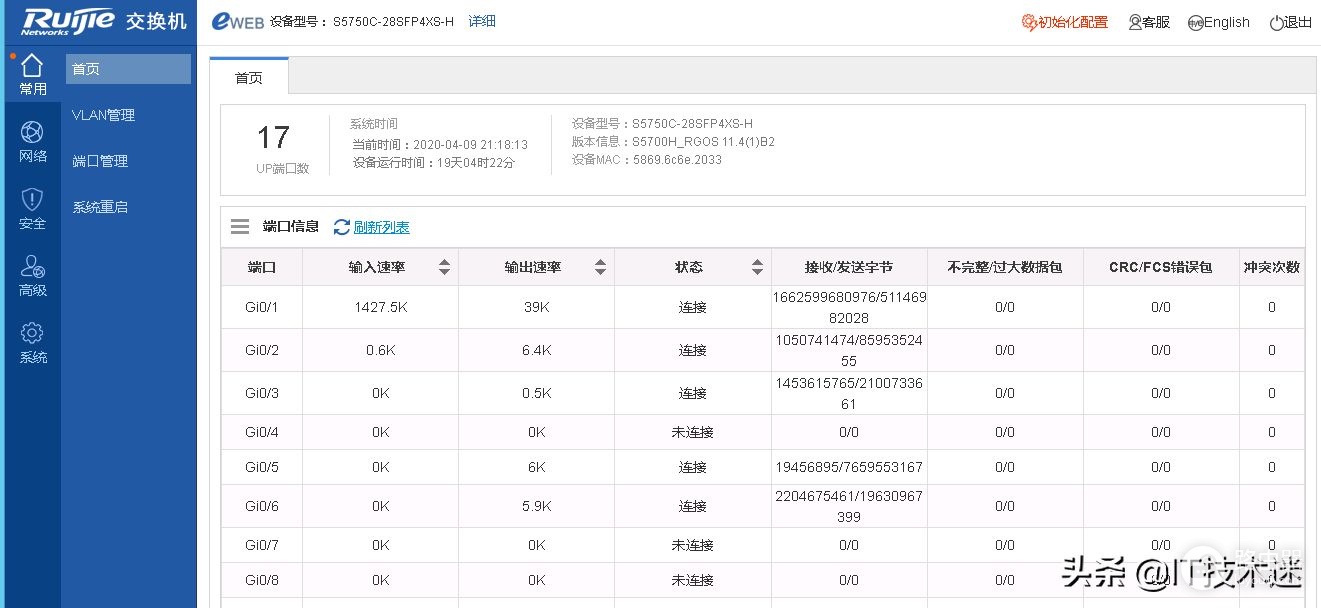The width and height of the screenshot is (1321, 608).
Task: Open 客服 support link
Action: [x=1156, y=22]
